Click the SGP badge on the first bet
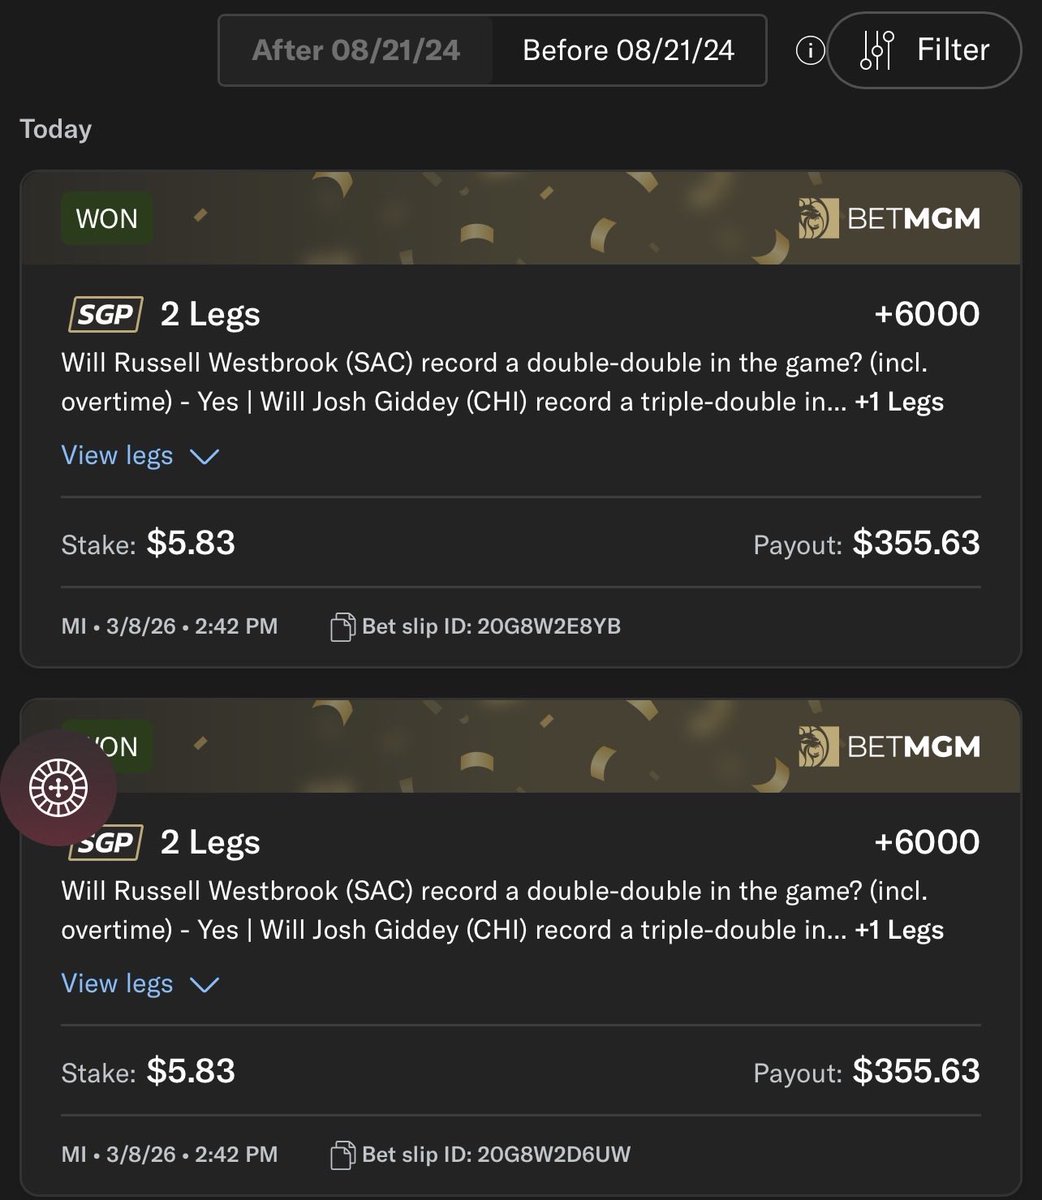1042x1200 pixels. point(105,314)
